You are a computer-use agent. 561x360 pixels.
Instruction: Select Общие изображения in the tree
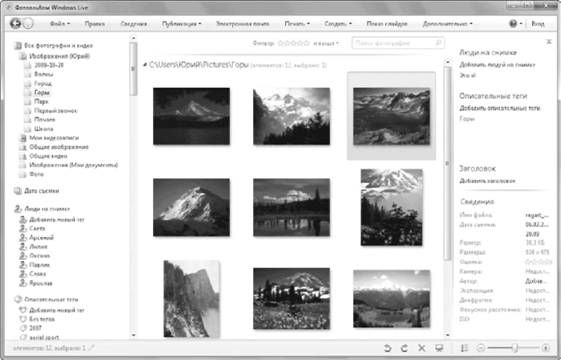click(59, 147)
